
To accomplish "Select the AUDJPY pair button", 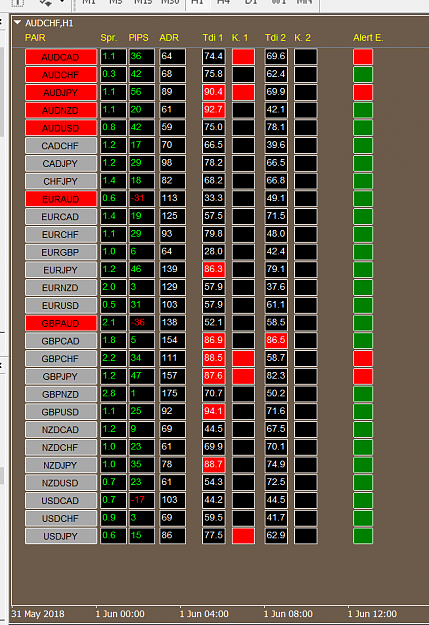I will coord(61,92).
